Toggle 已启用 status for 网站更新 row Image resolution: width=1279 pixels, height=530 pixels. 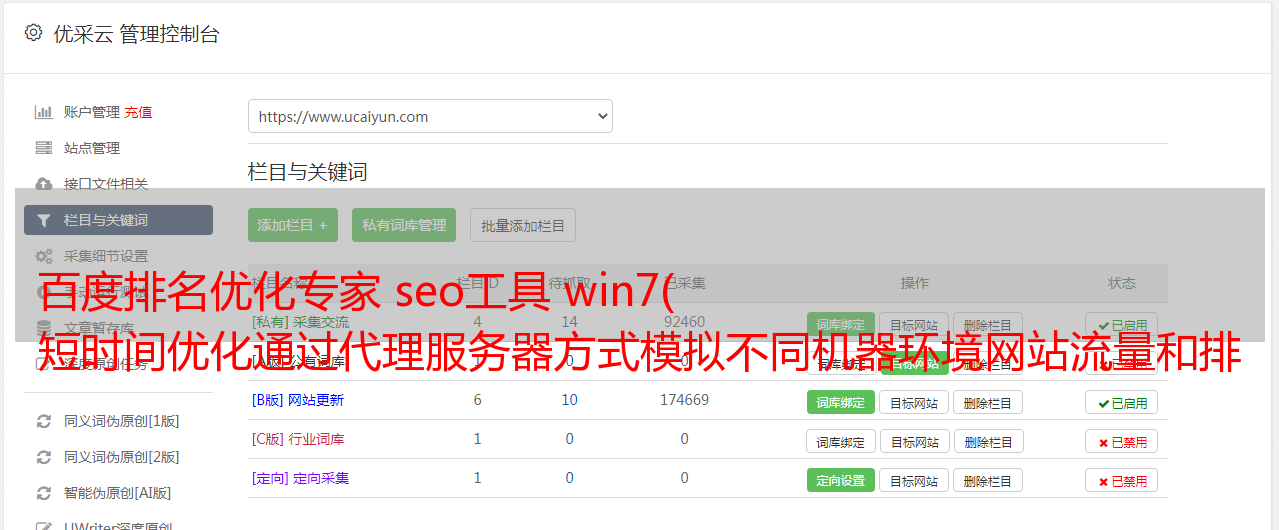[1122, 402]
